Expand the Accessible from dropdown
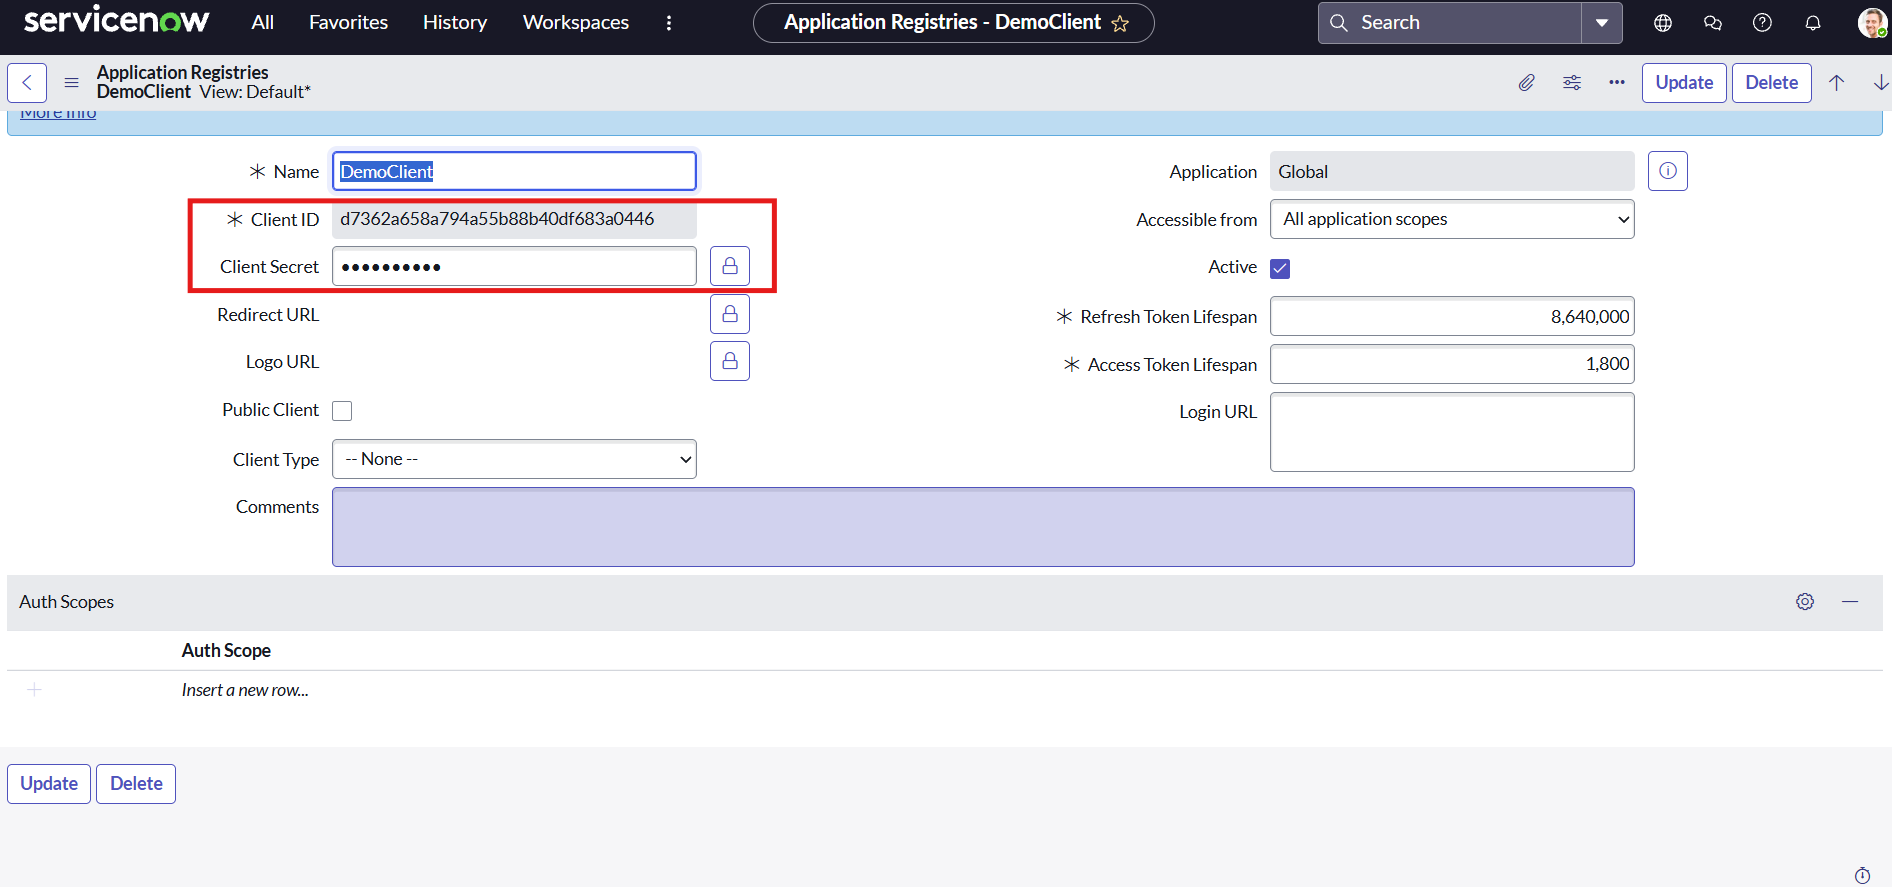Image resolution: width=1892 pixels, height=887 pixels. (1451, 219)
